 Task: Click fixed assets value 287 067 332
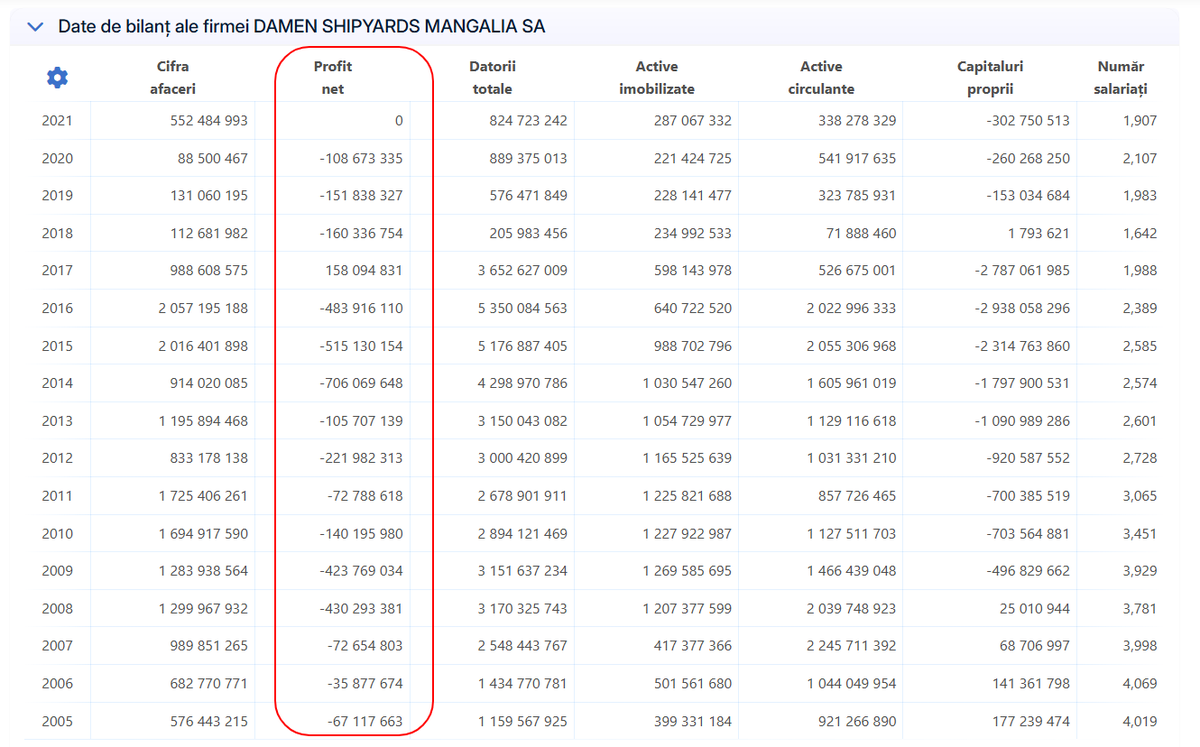(x=692, y=121)
